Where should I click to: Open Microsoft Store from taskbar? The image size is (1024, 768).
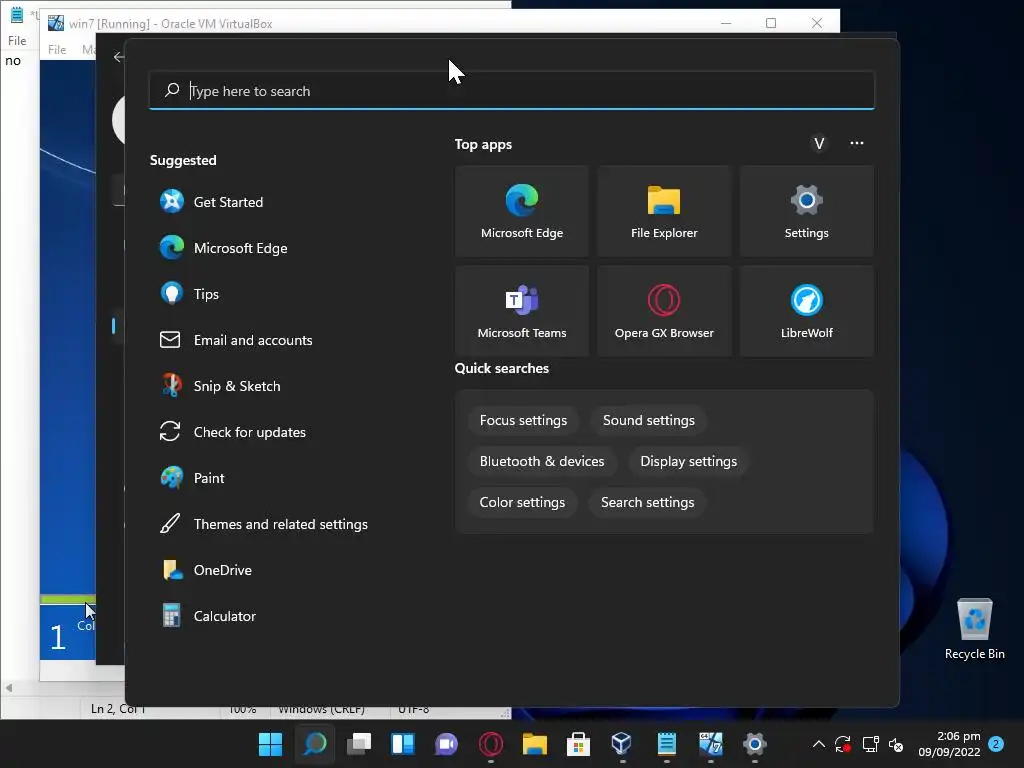click(578, 744)
